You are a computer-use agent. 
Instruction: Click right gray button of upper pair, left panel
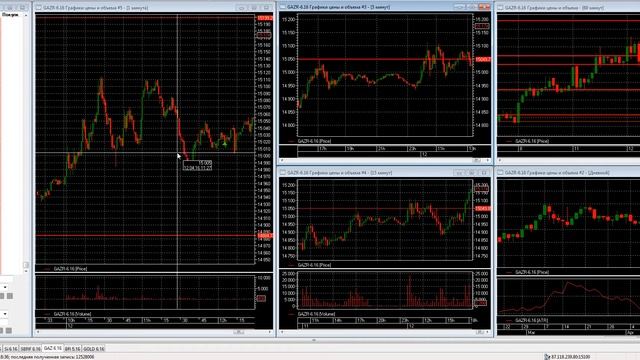click(10, 296)
